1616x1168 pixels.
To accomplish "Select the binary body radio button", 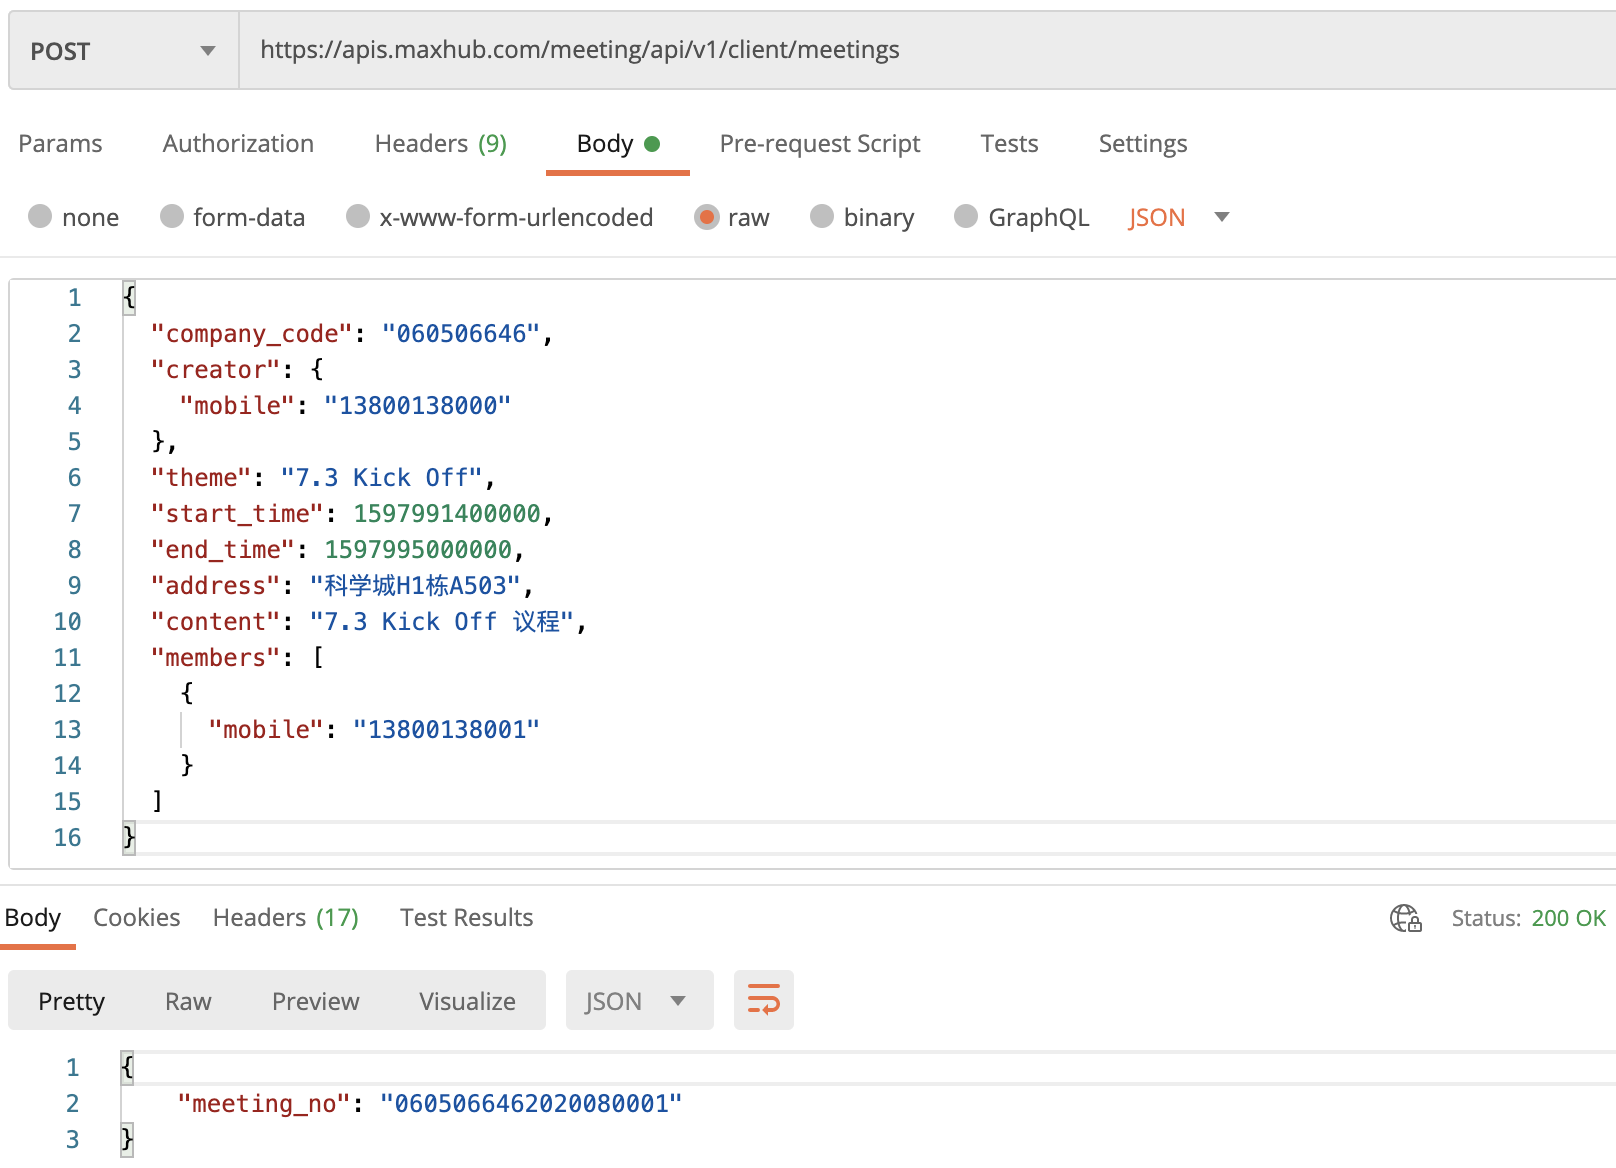I will pos(822,217).
